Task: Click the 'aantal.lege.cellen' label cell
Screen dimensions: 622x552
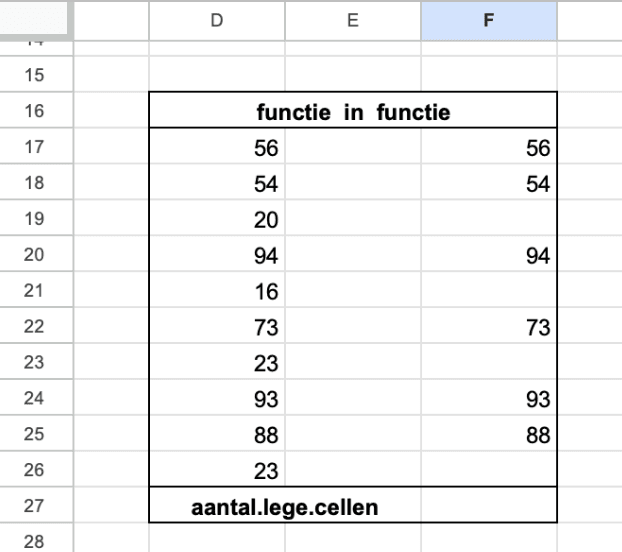Action: tap(285, 507)
